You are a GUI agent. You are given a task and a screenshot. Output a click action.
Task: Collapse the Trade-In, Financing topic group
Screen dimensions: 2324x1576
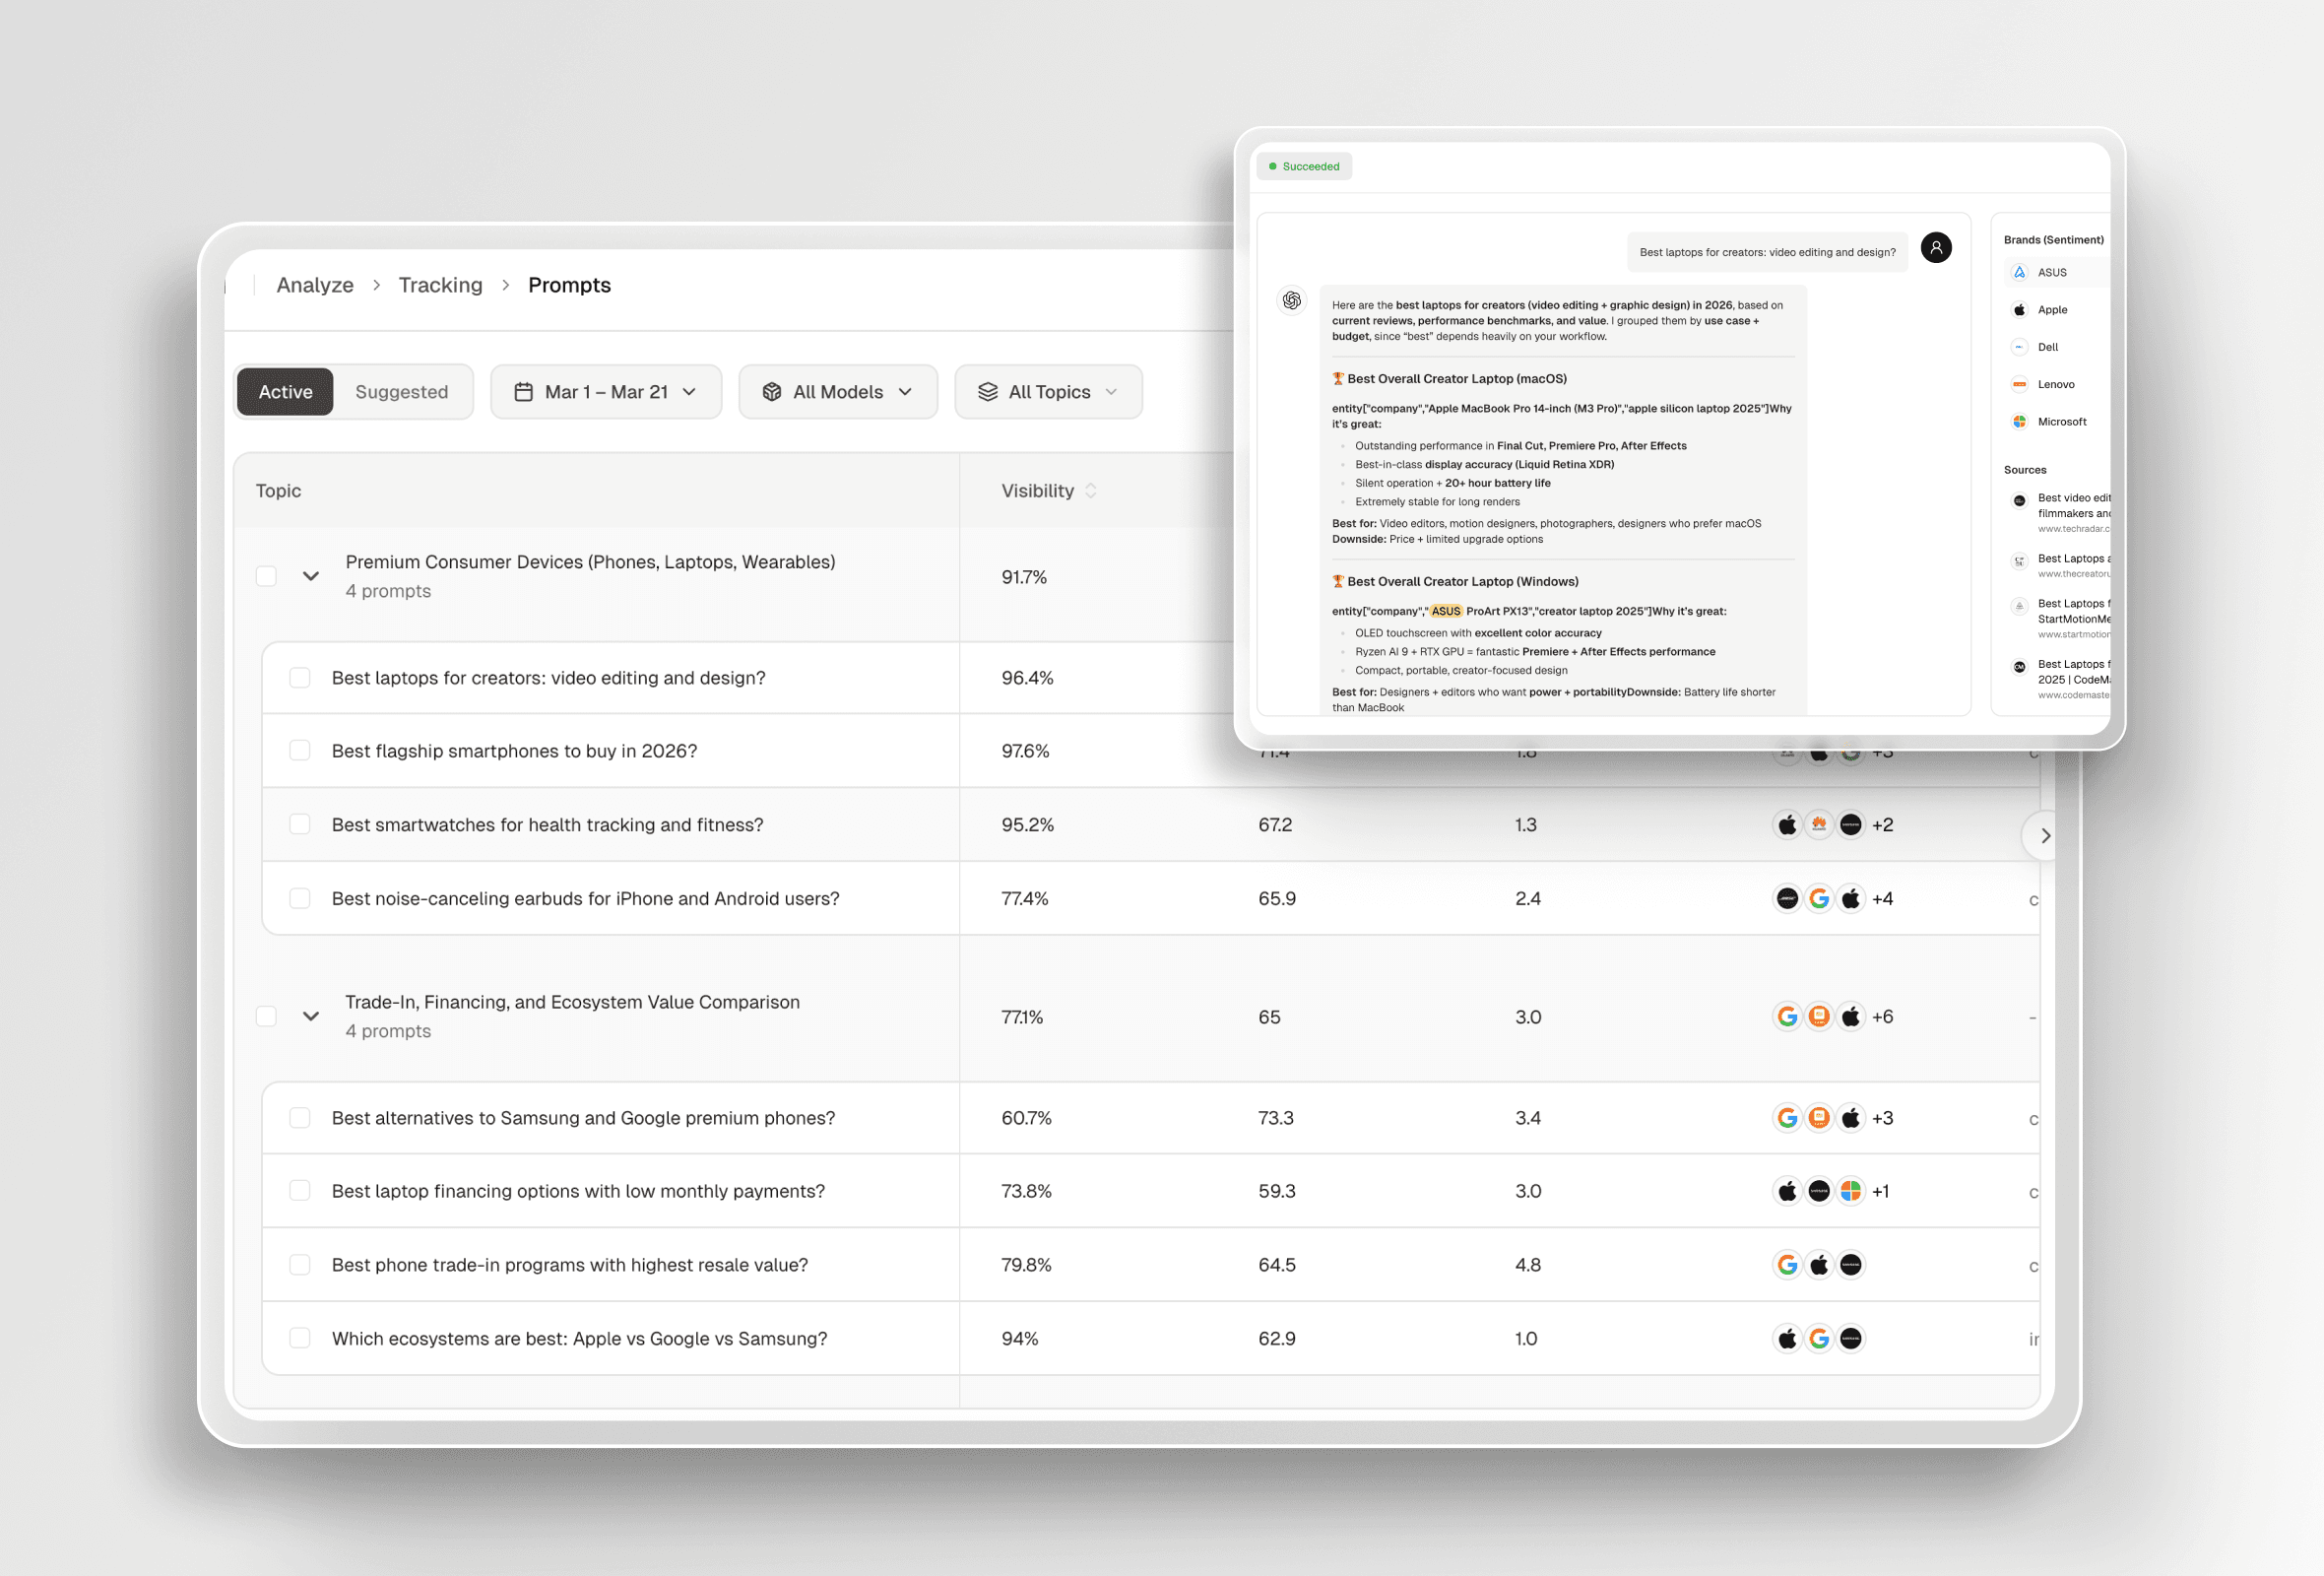(x=310, y=1016)
